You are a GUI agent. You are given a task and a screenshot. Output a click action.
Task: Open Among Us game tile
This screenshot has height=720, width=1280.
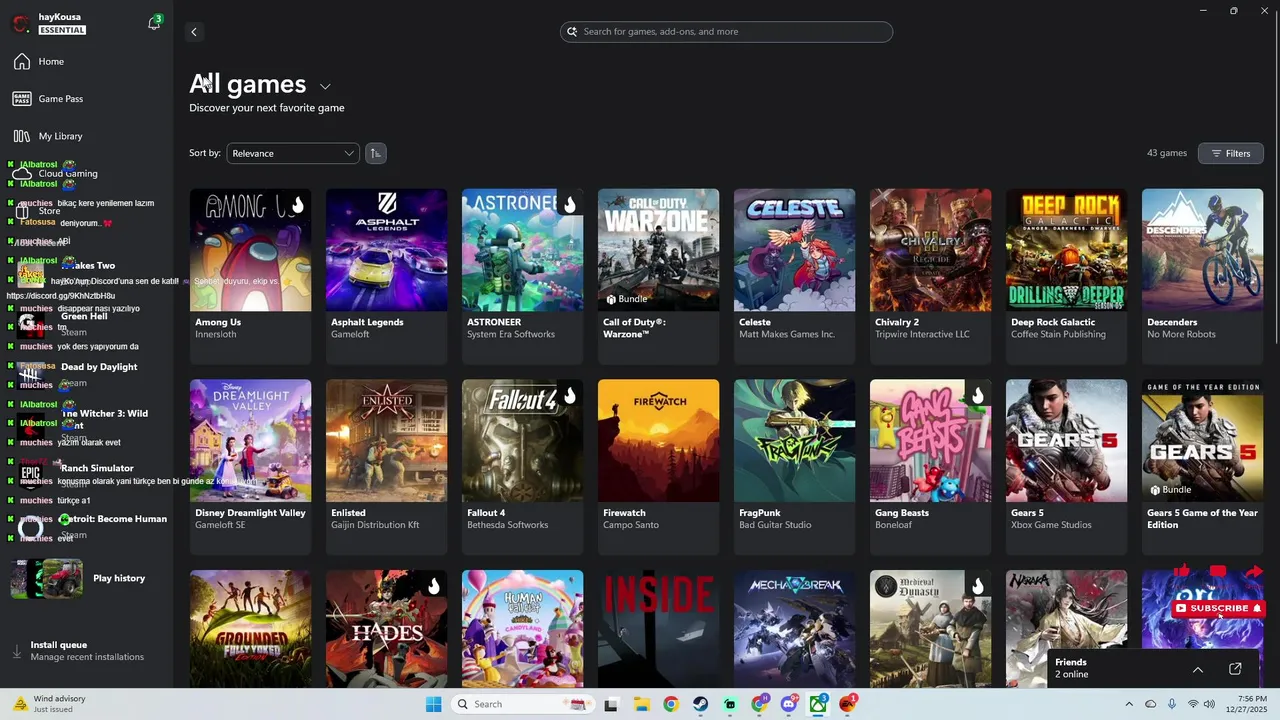tap(250, 275)
